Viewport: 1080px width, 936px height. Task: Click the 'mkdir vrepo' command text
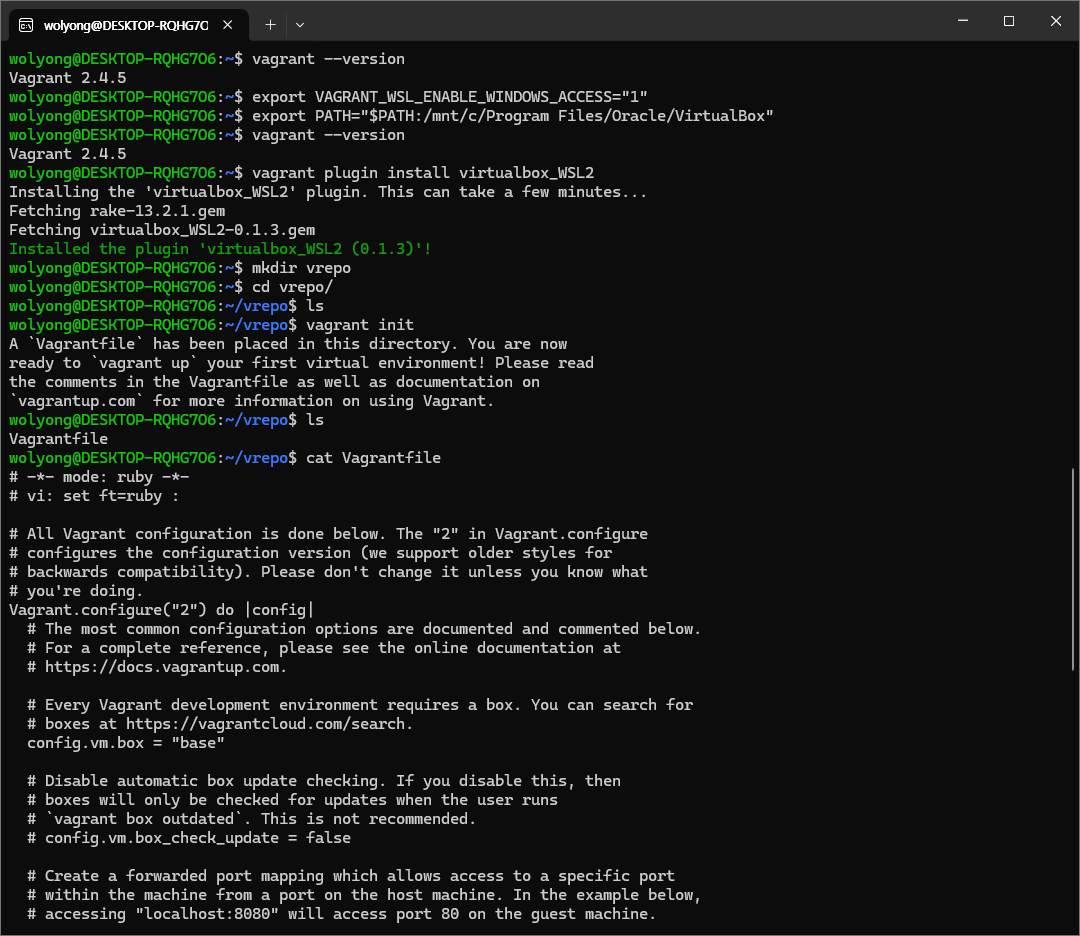pos(301,268)
